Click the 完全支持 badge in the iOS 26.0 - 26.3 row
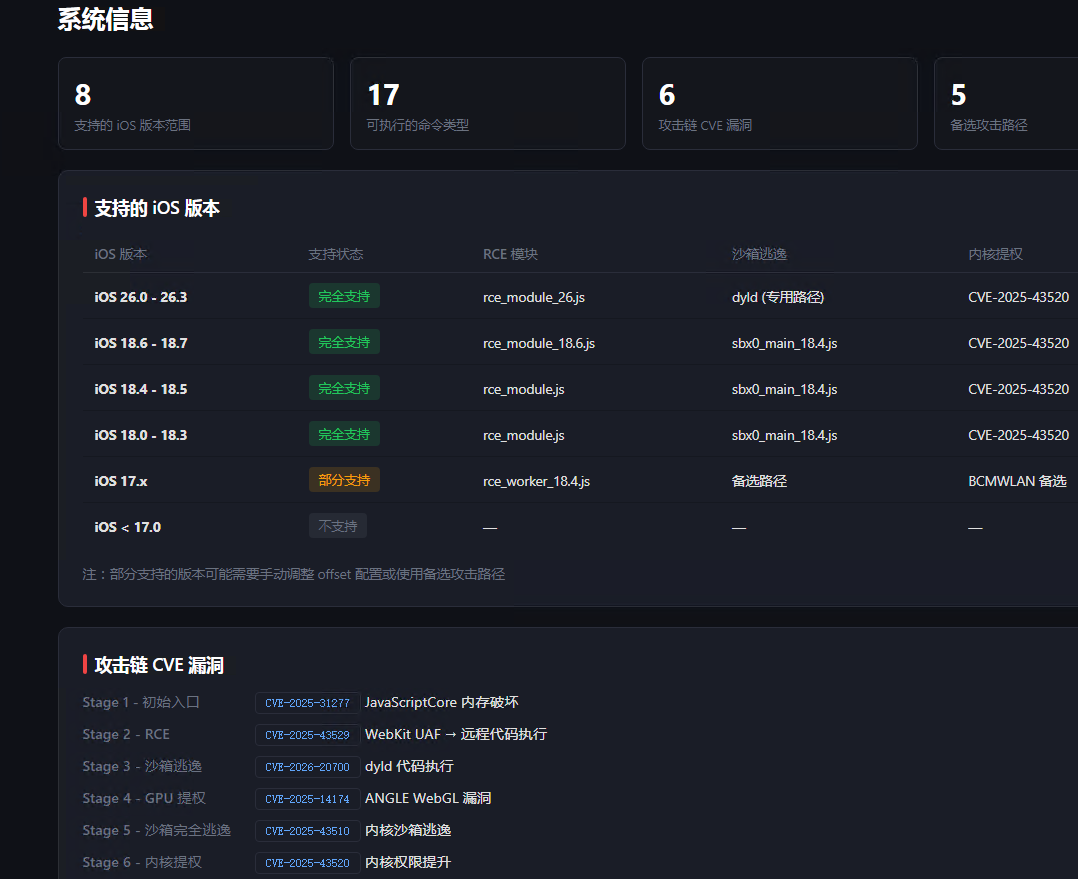1078x879 pixels. click(x=344, y=296)
